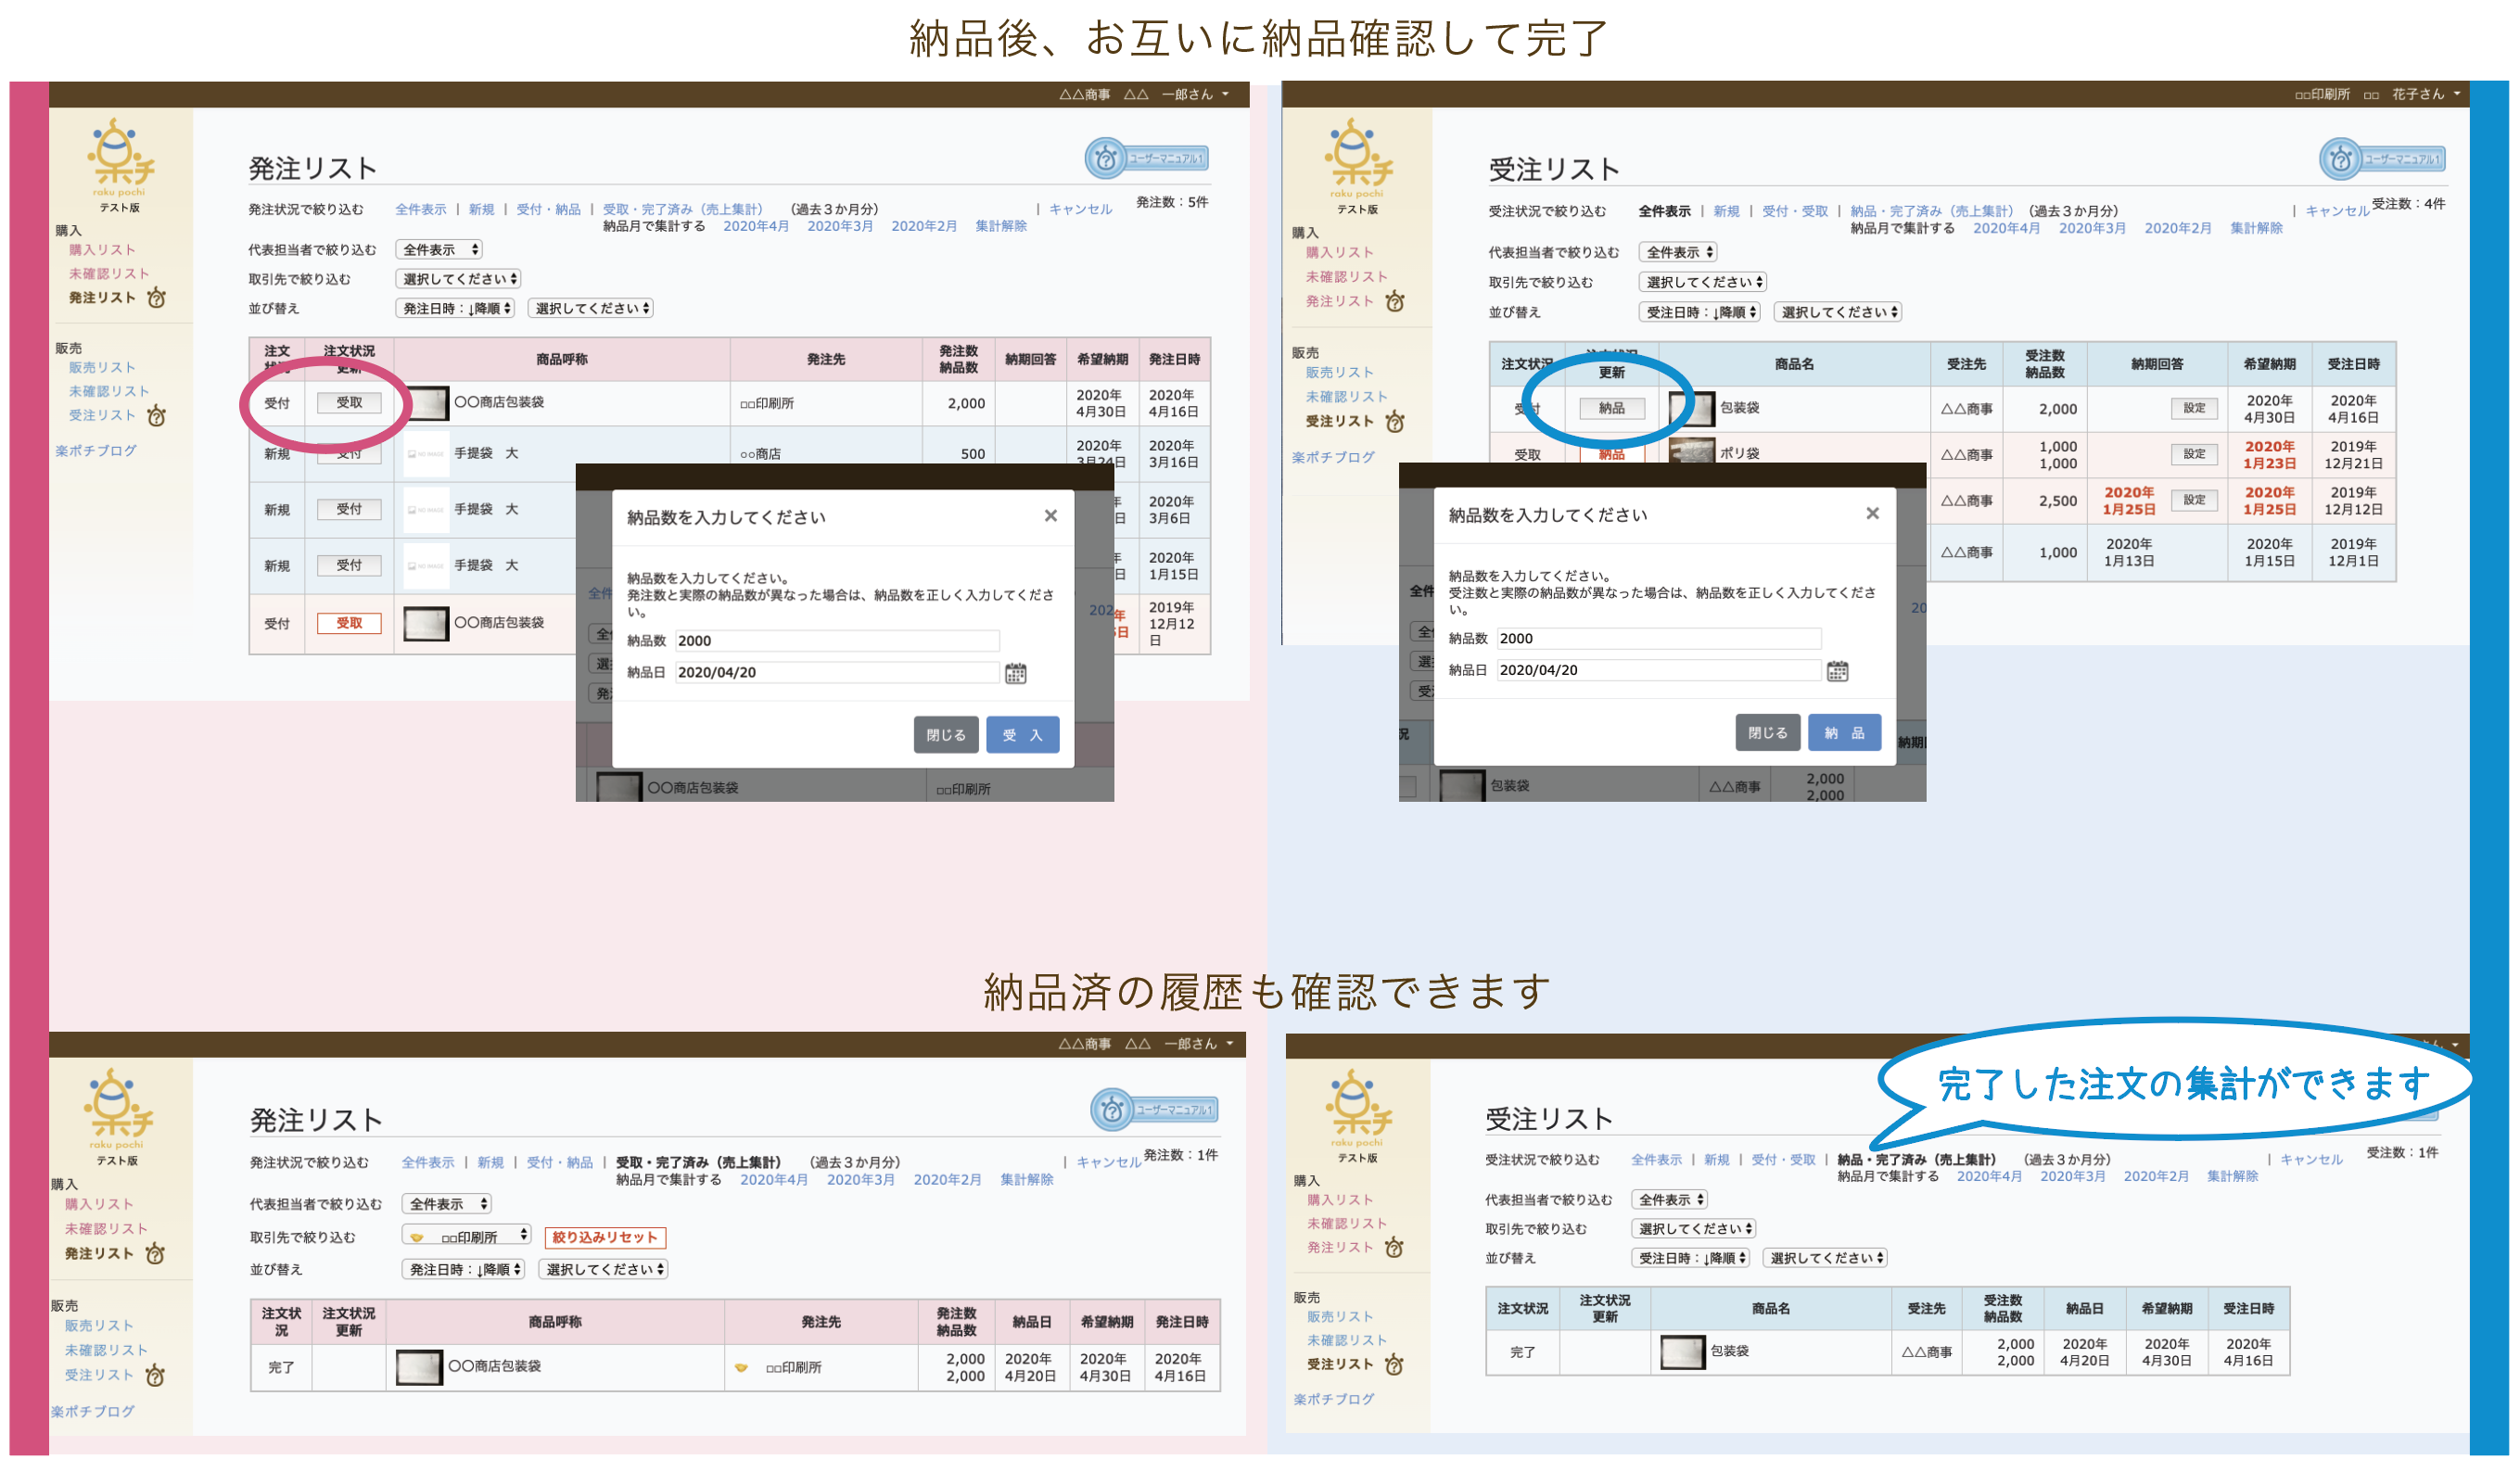Image resolution: width=2520 pixels, height=1472 pixels.
Task: Open 購入リスト sidebar link in lower 受注リスト screen
Action: [x=1340, y=1200]
